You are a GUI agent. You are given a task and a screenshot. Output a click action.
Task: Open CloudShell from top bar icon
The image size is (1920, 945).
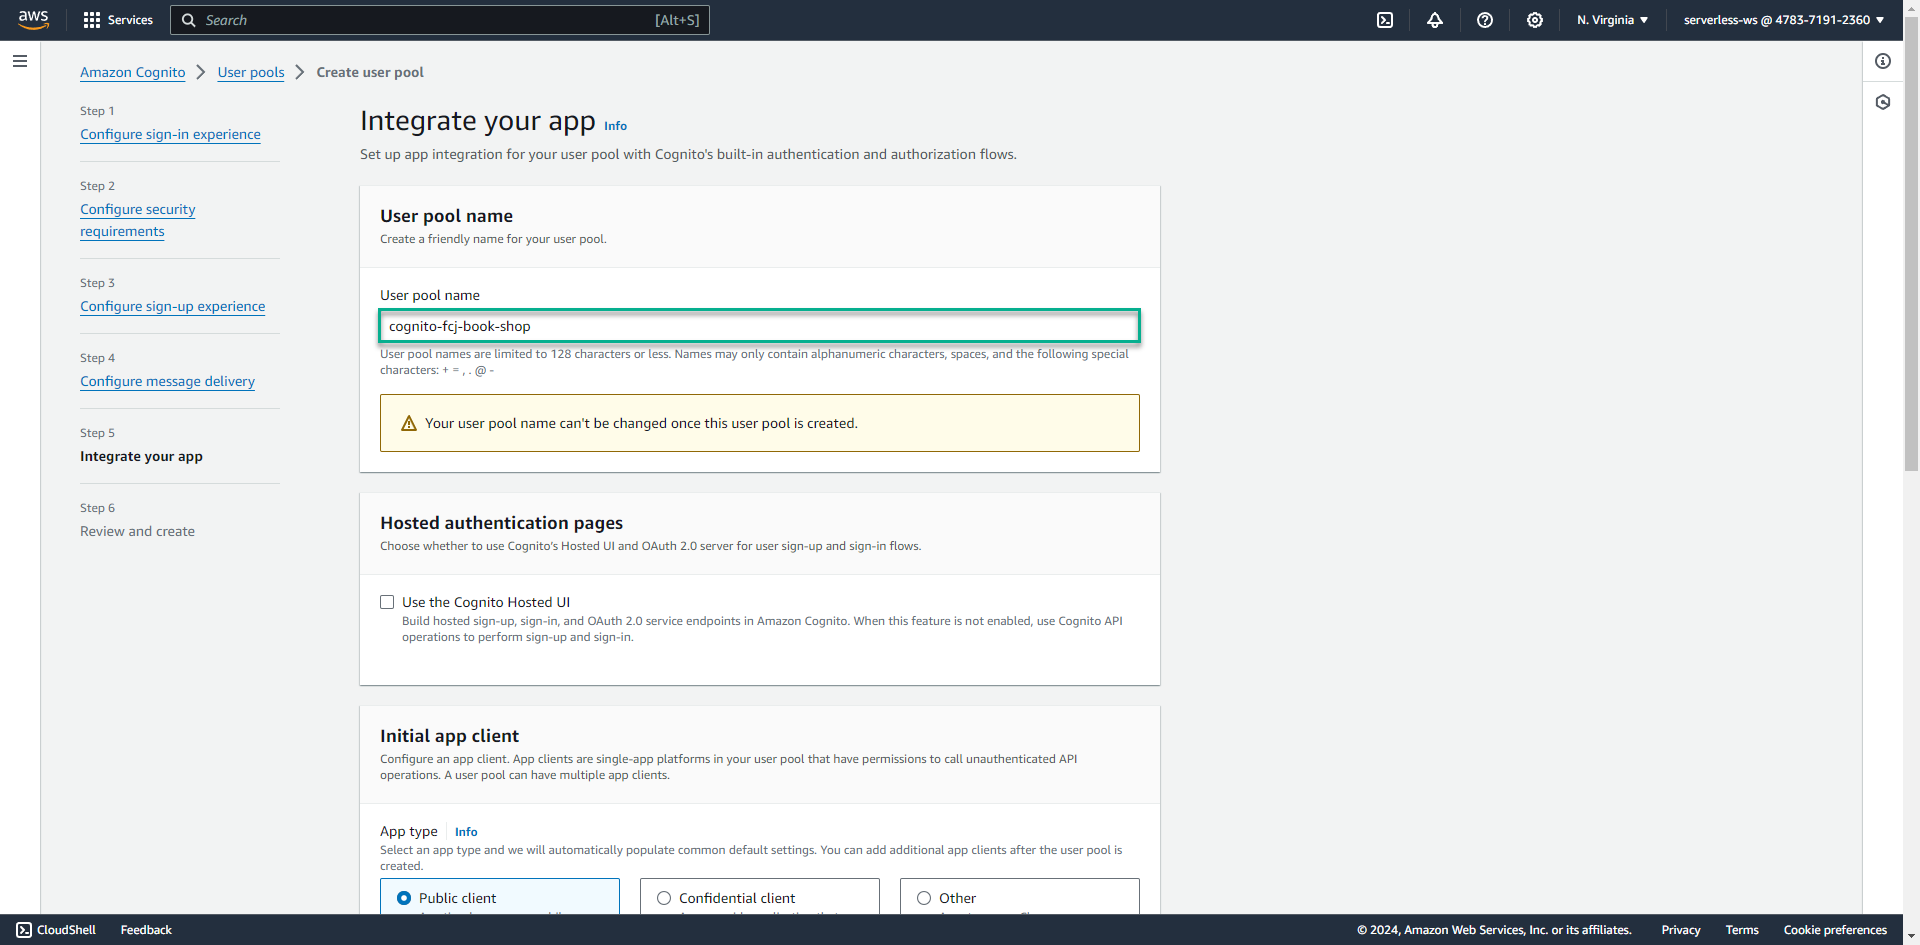tap(1385, 20)
